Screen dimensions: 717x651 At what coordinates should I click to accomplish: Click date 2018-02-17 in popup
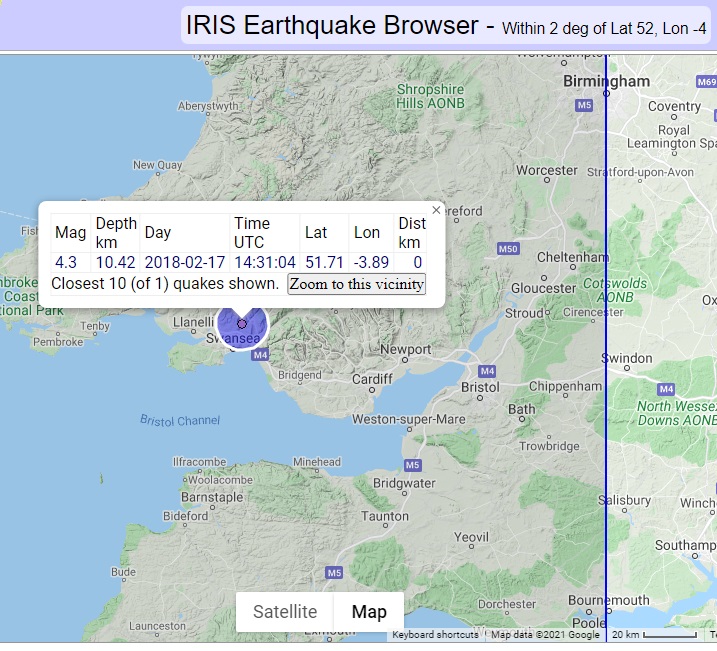pos(185,262)
